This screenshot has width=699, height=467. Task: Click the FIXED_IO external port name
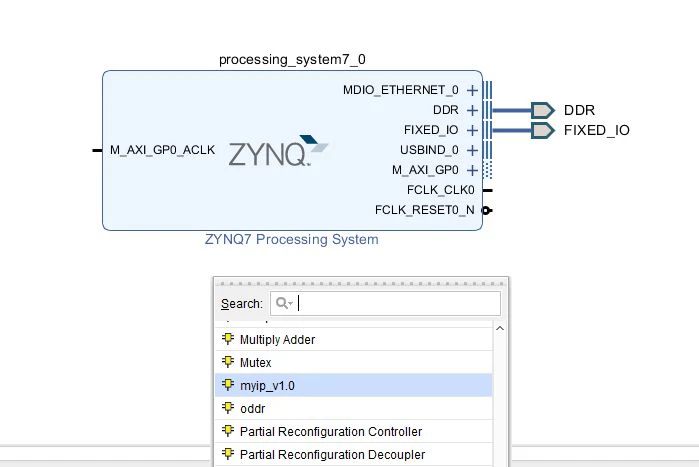(x=596, y=131)
